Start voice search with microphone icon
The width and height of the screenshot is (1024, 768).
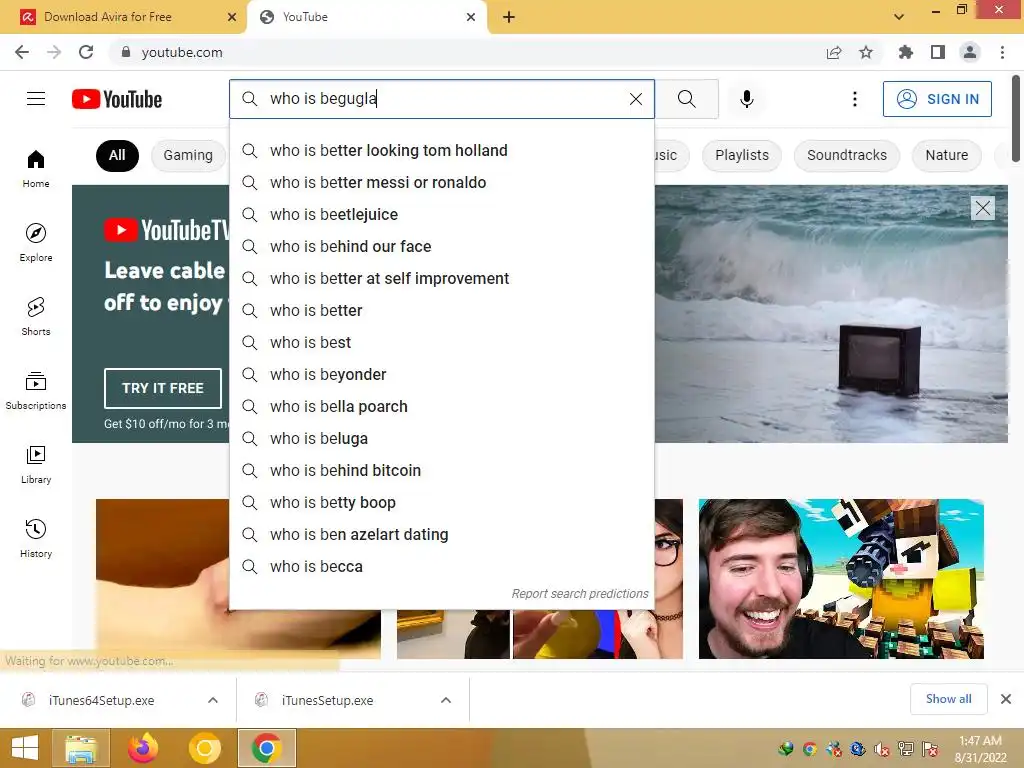click(x=746, y=99)
